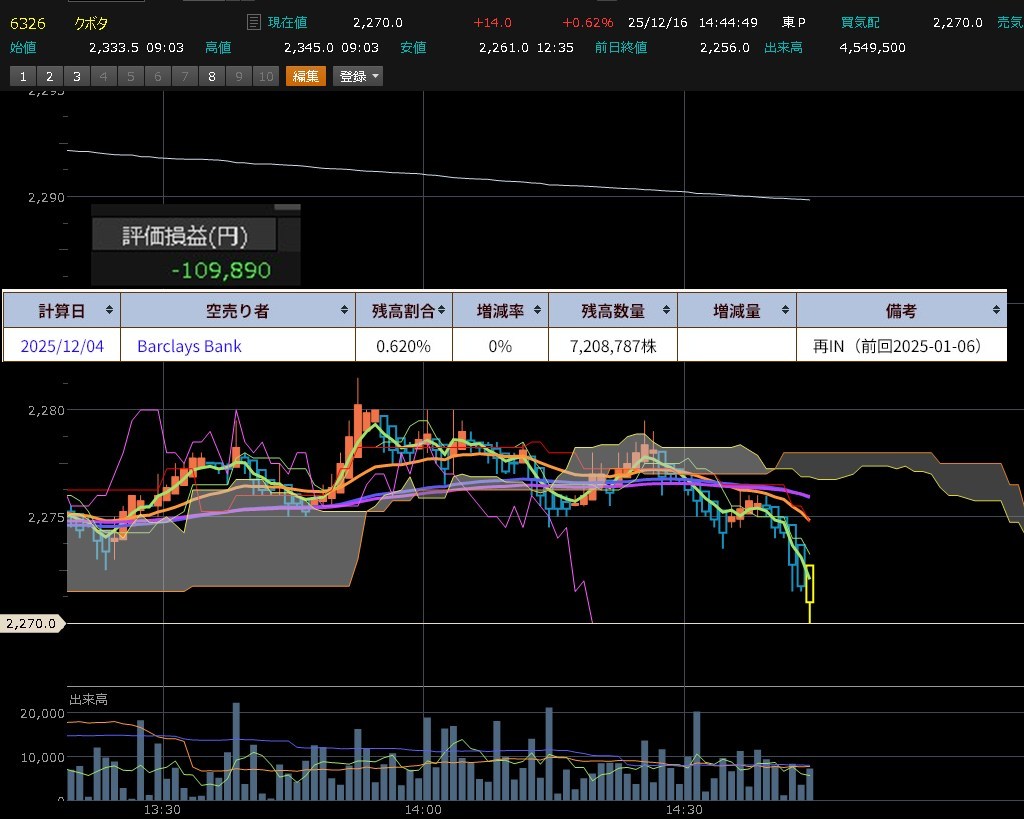Switch to chart preset 1
1024x819 pixels.
coord(22,76)
